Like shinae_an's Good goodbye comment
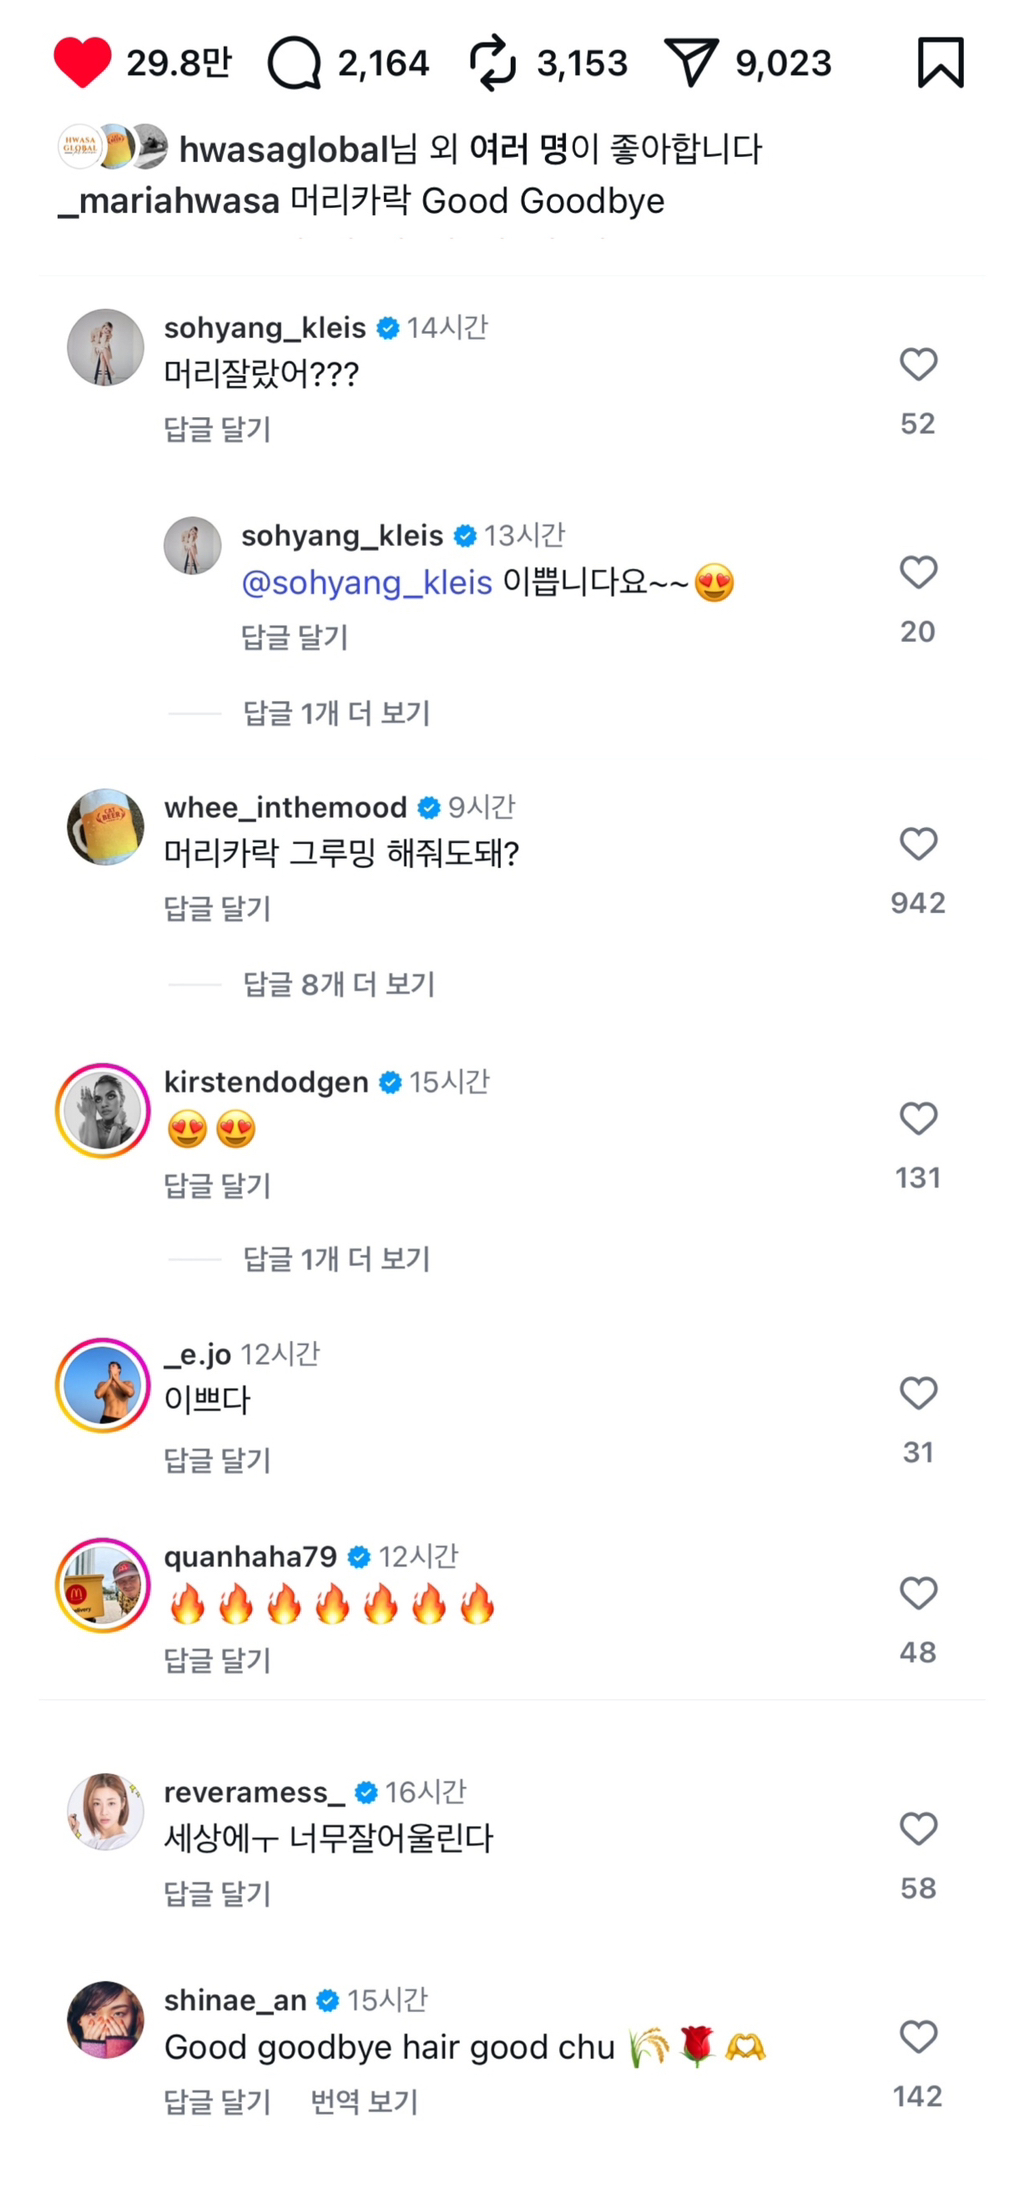 tap(918, 2037)
